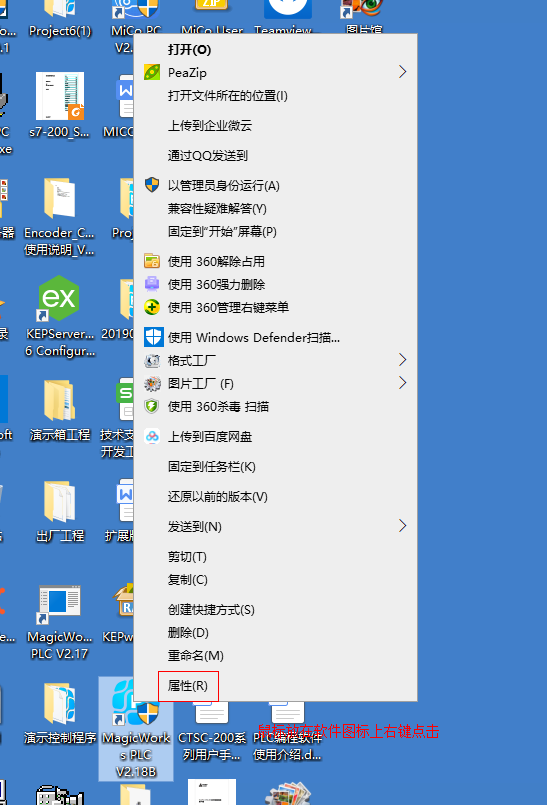The width and height of the screenshot is (547, 805).
Task: Select the MiCo User zip icon
Action: pyautogui.click(x=212, y=8)
